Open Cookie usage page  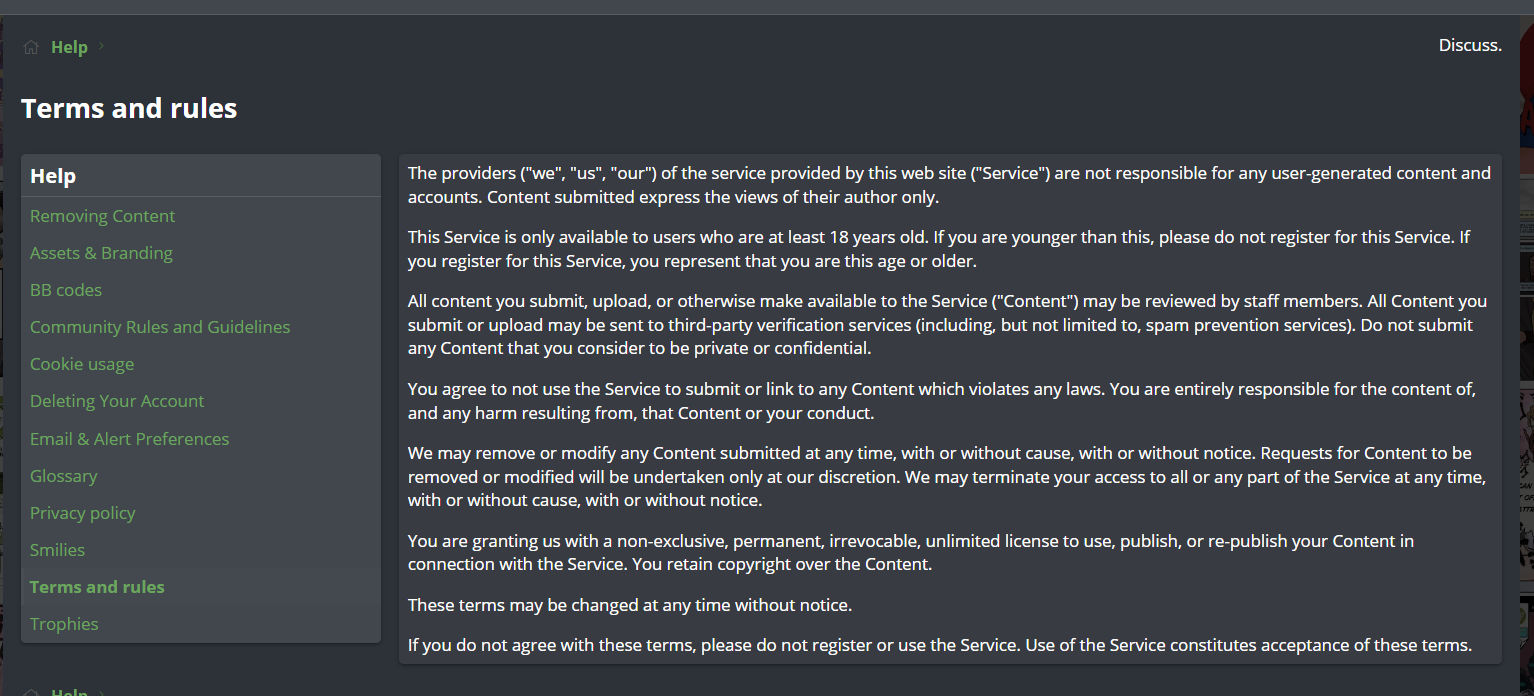point(82,364)
